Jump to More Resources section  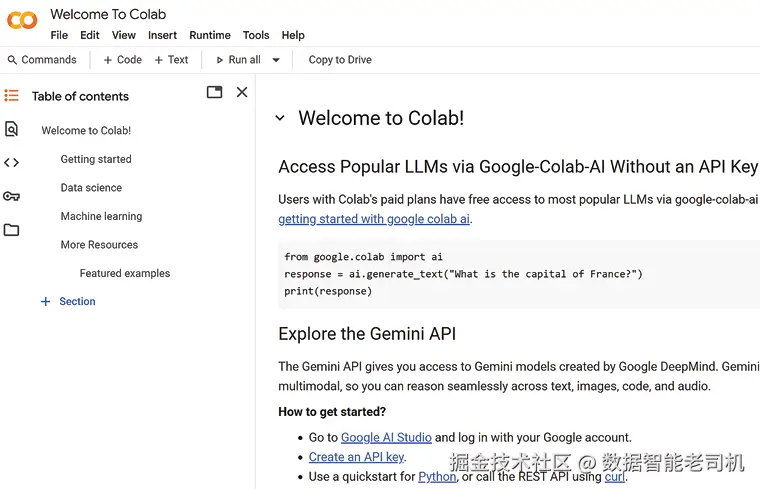pyautogui.click(x=99, y=245)
